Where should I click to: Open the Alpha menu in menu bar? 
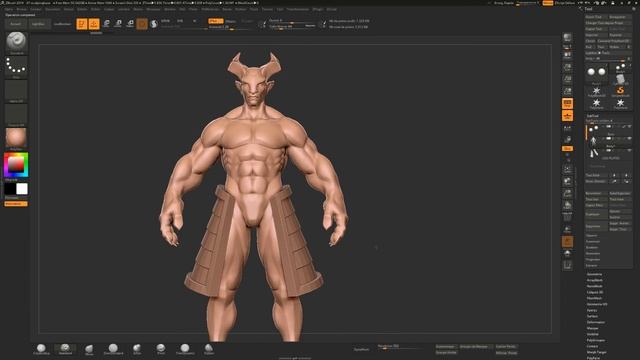point(9,9)
